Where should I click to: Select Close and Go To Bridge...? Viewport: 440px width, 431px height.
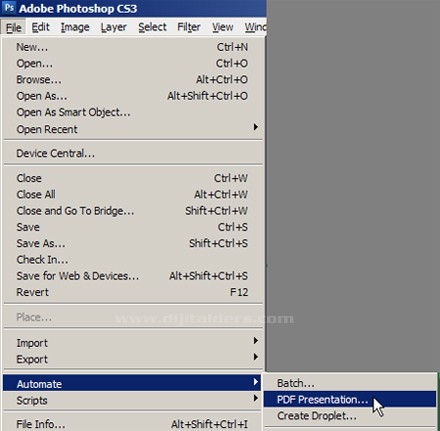pos(133,211)
